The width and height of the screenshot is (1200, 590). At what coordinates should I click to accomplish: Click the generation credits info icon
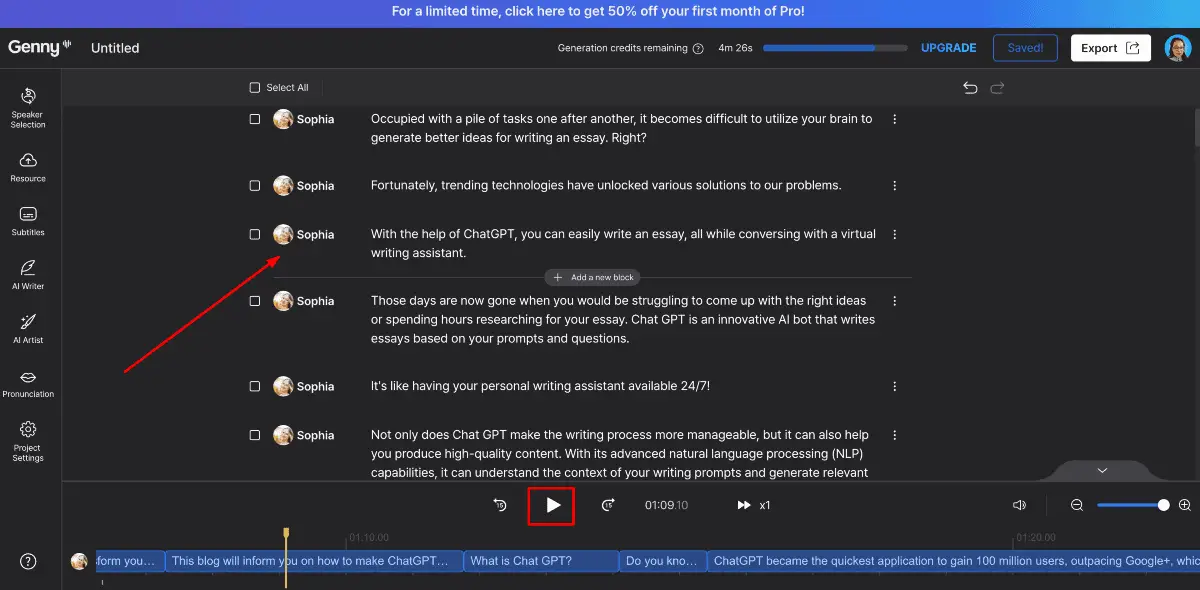click(x=698, y=48)
